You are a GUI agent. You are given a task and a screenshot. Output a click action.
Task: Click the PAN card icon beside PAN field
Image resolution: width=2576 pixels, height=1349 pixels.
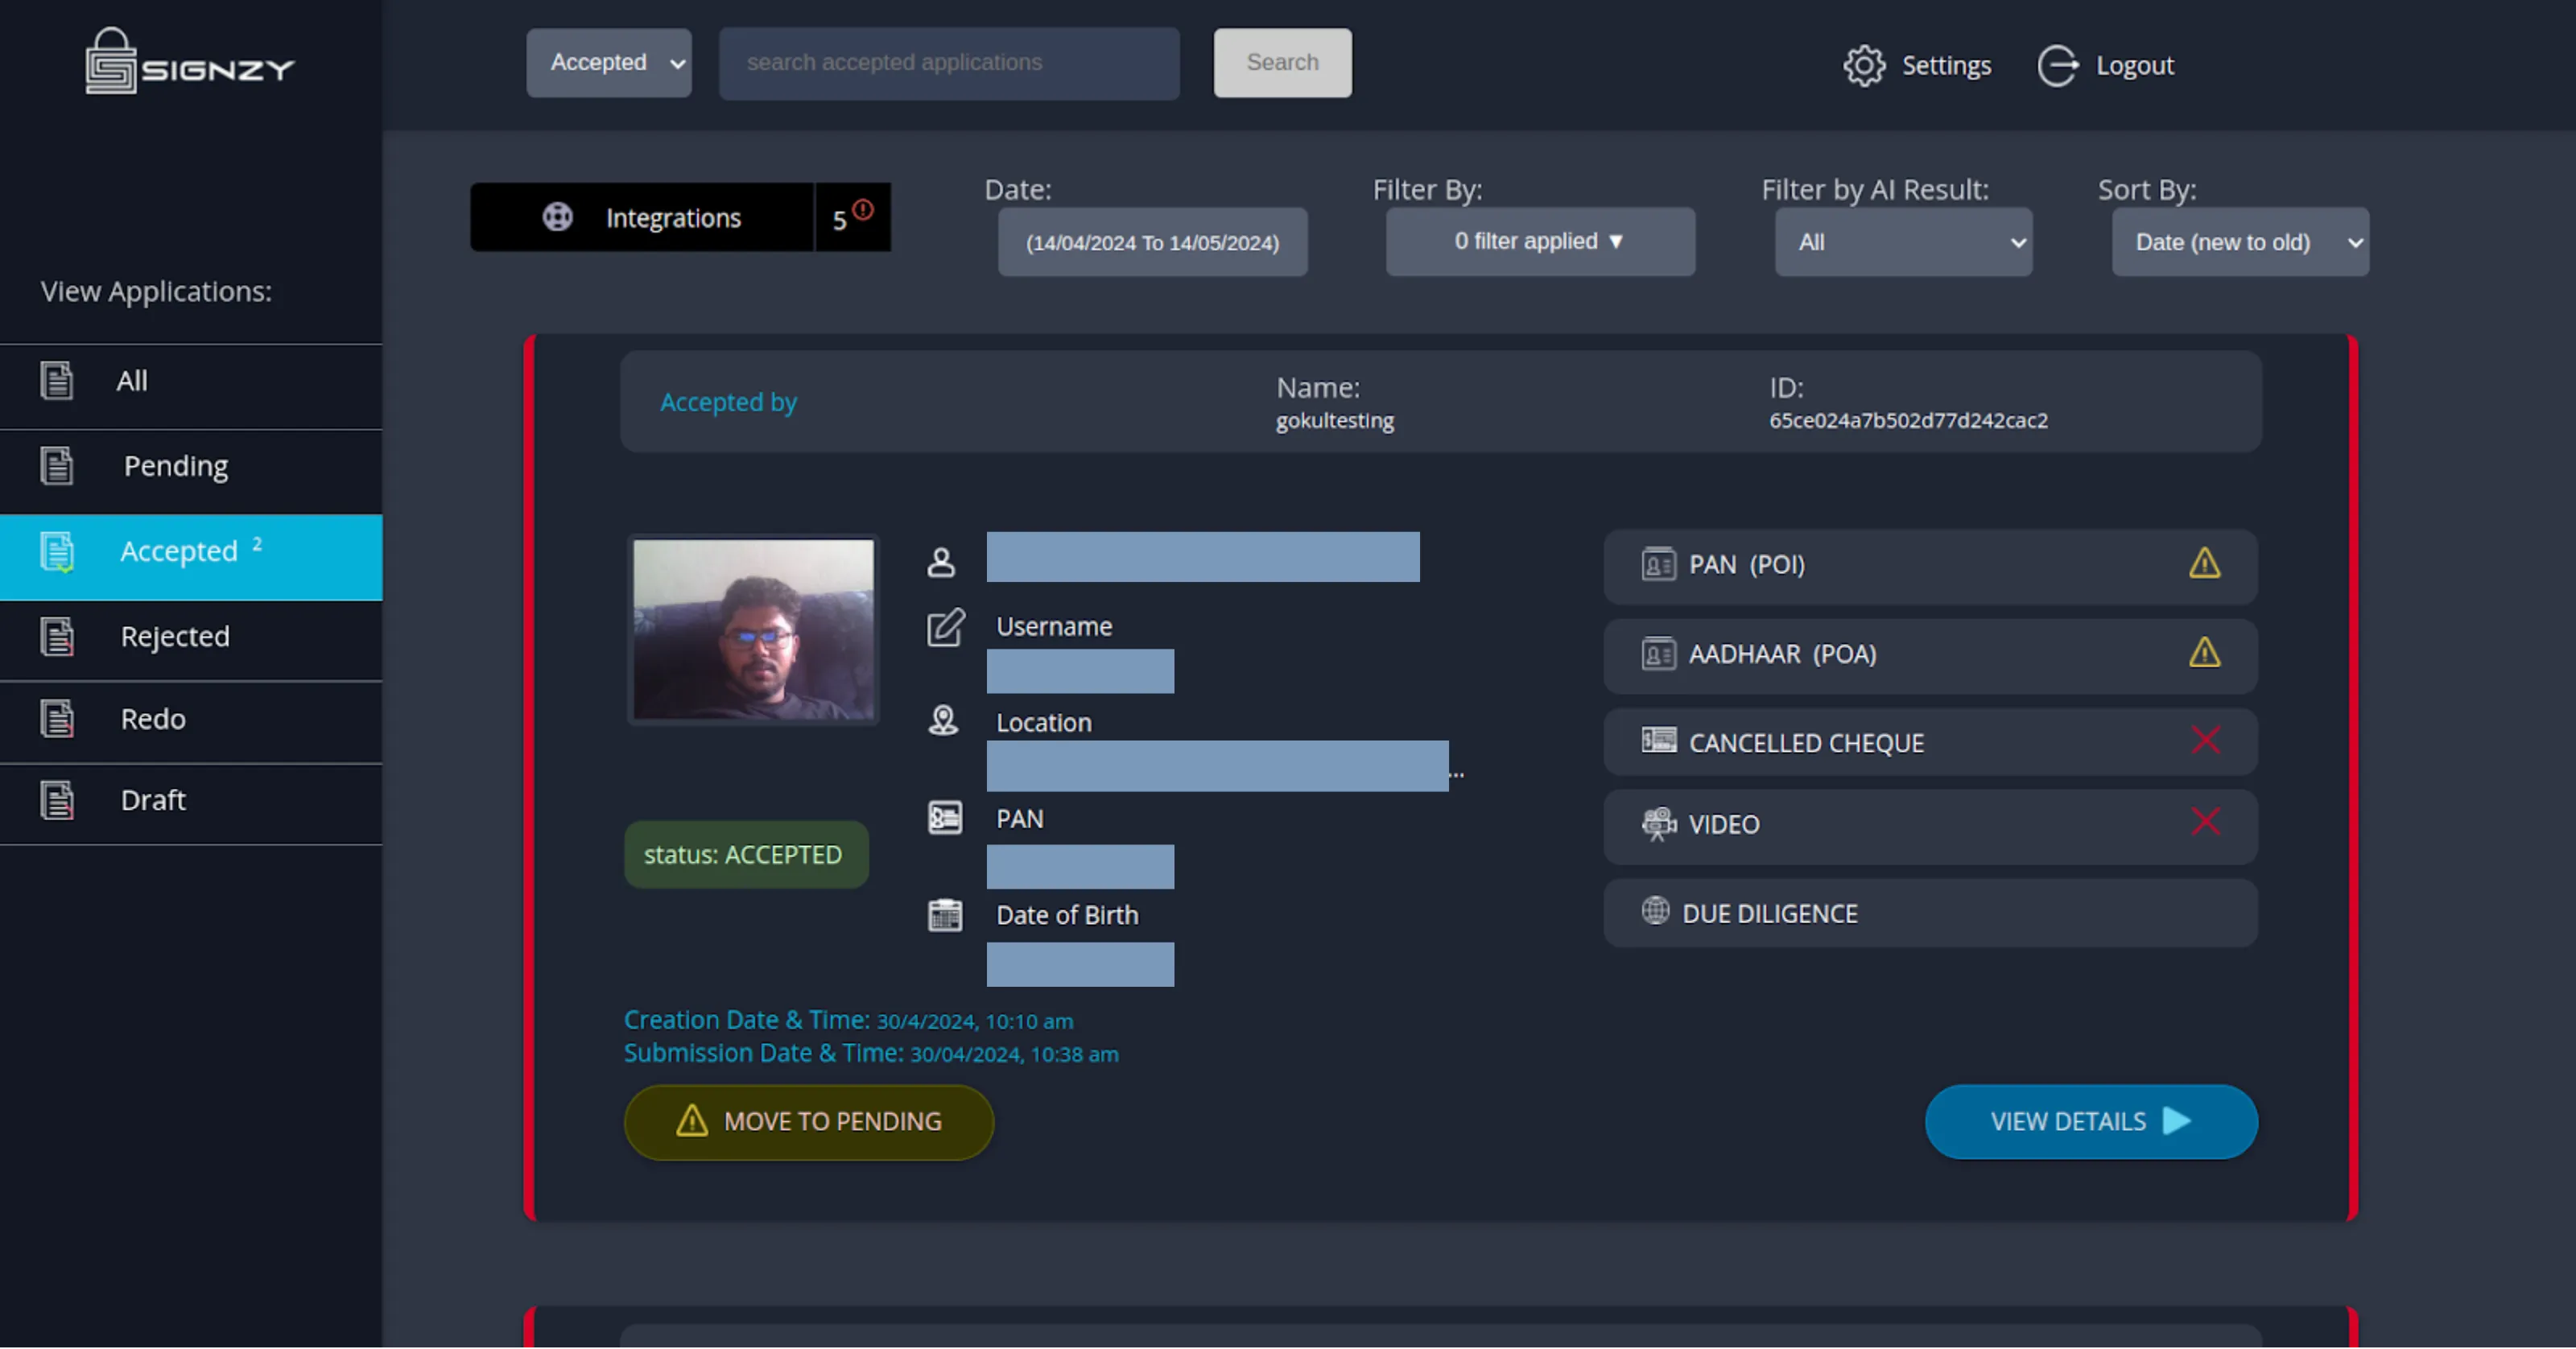(x=945, y=818)
